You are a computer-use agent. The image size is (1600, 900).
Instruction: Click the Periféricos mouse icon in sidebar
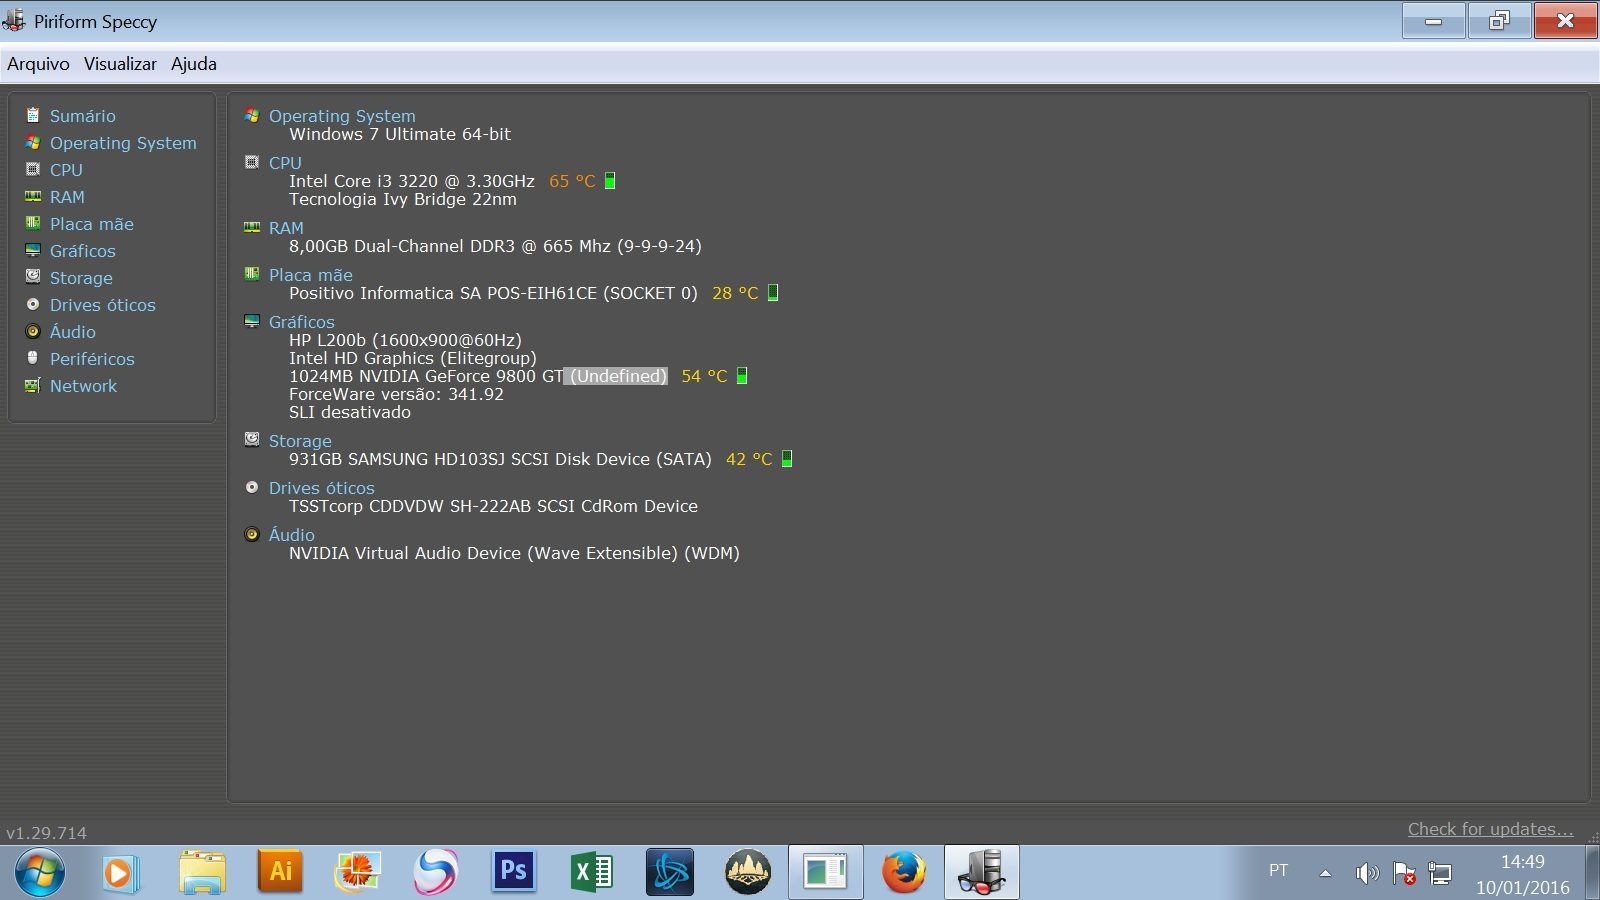(x=33, y=358)
